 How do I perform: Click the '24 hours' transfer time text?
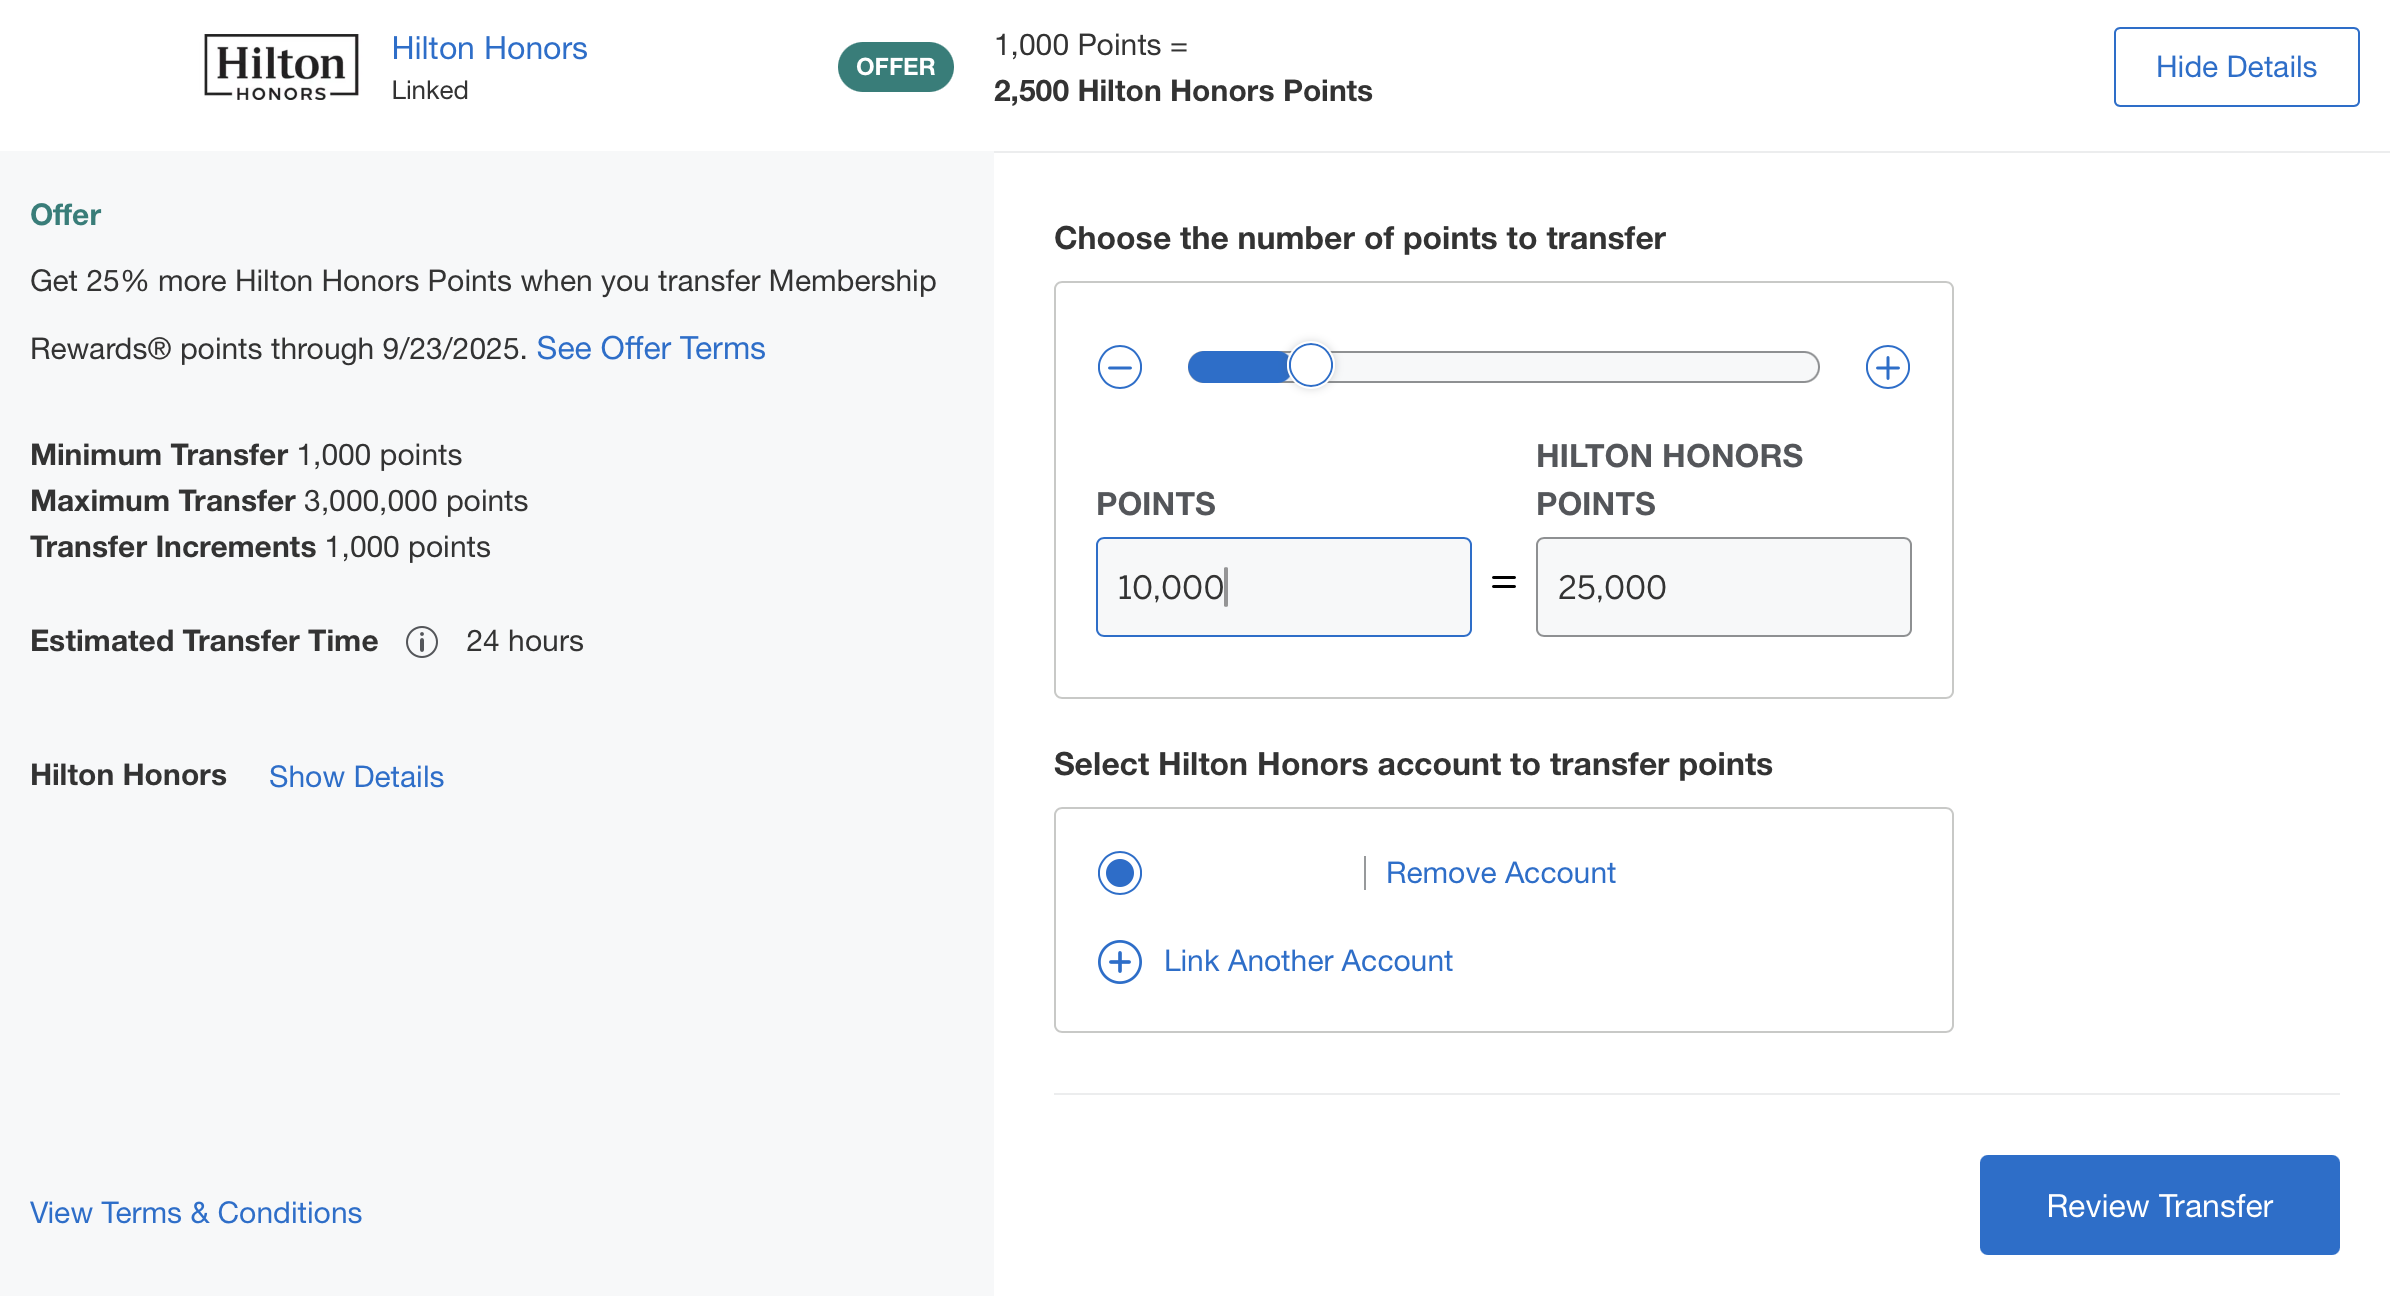[525, 641]
